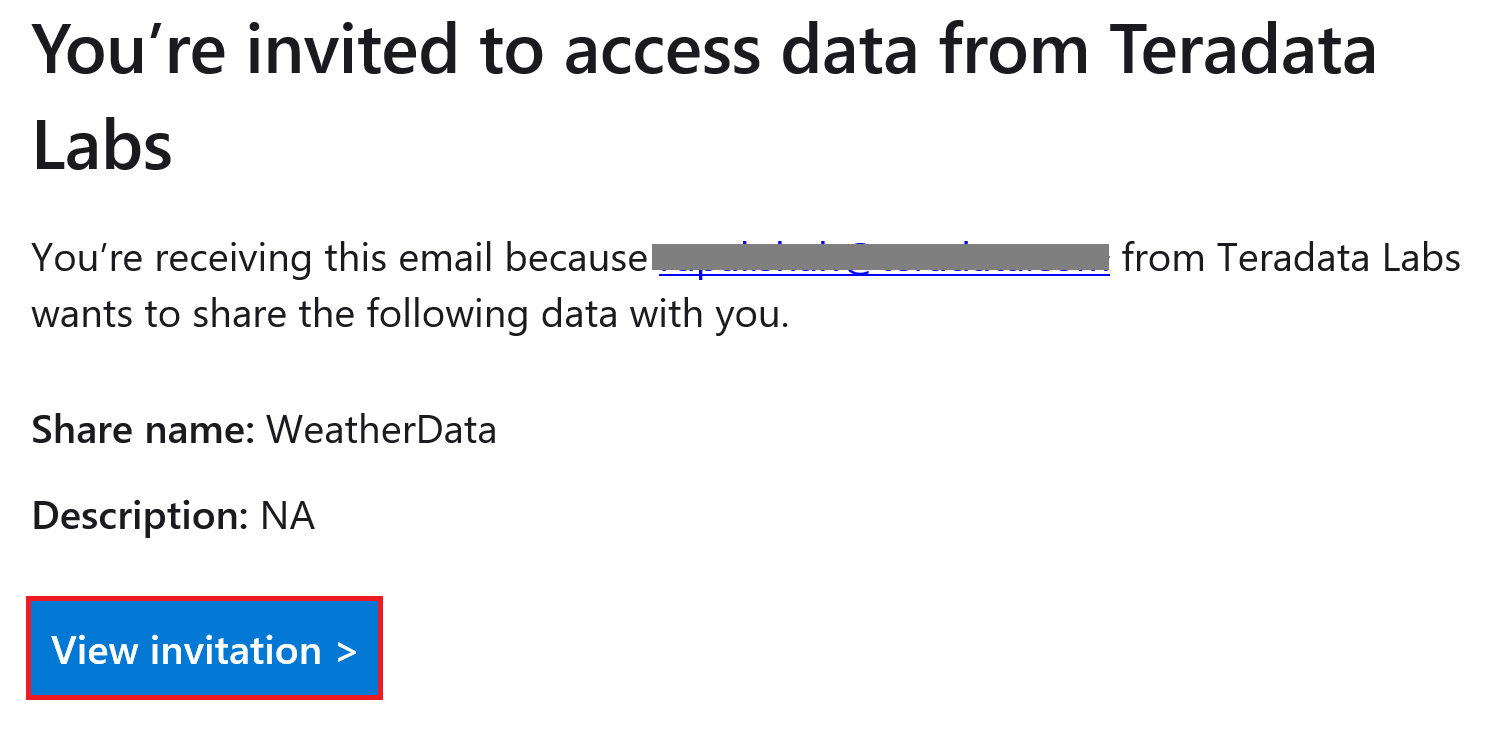1486x735 pixels.
Task: Click the NA value next to Description
Action: click(289, 516)
